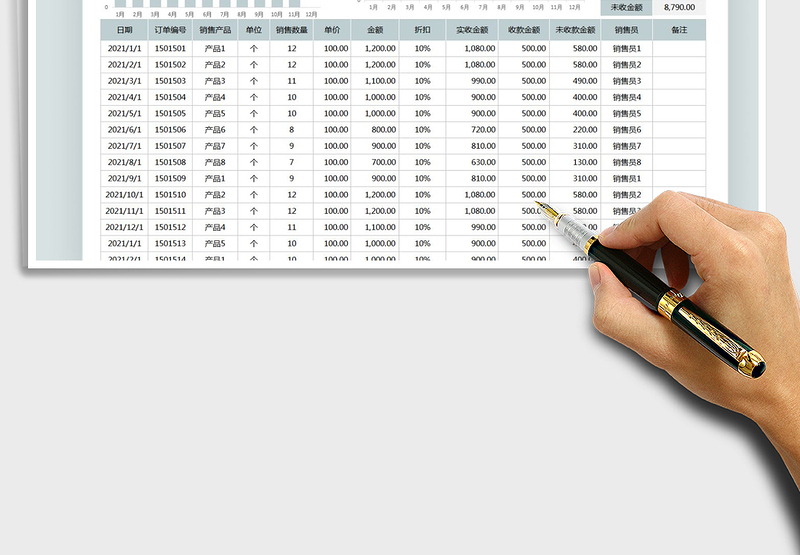Select the 销售数量 column header
The width and height of the screenshot is (800, 555).
(291, 31)
